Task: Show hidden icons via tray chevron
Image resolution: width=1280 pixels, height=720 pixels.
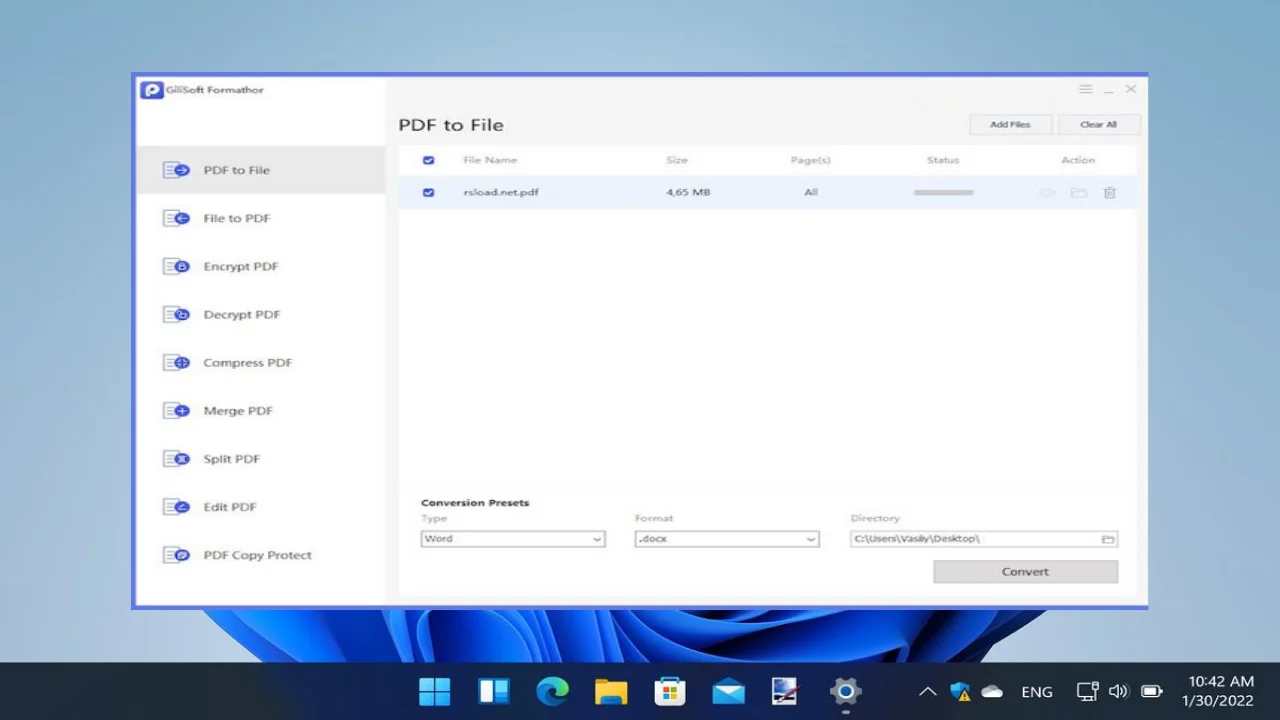Action: (928, 691)
